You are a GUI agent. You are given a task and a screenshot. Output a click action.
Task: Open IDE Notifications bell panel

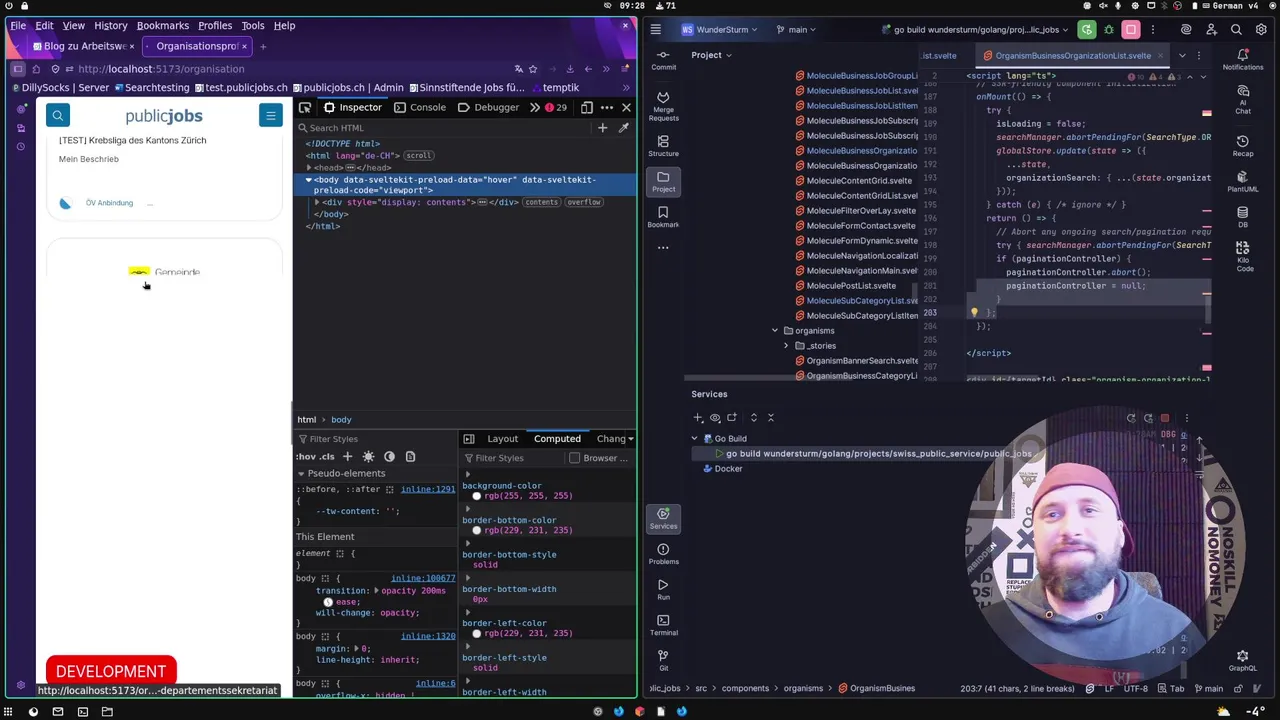[x=1243, y=60]
